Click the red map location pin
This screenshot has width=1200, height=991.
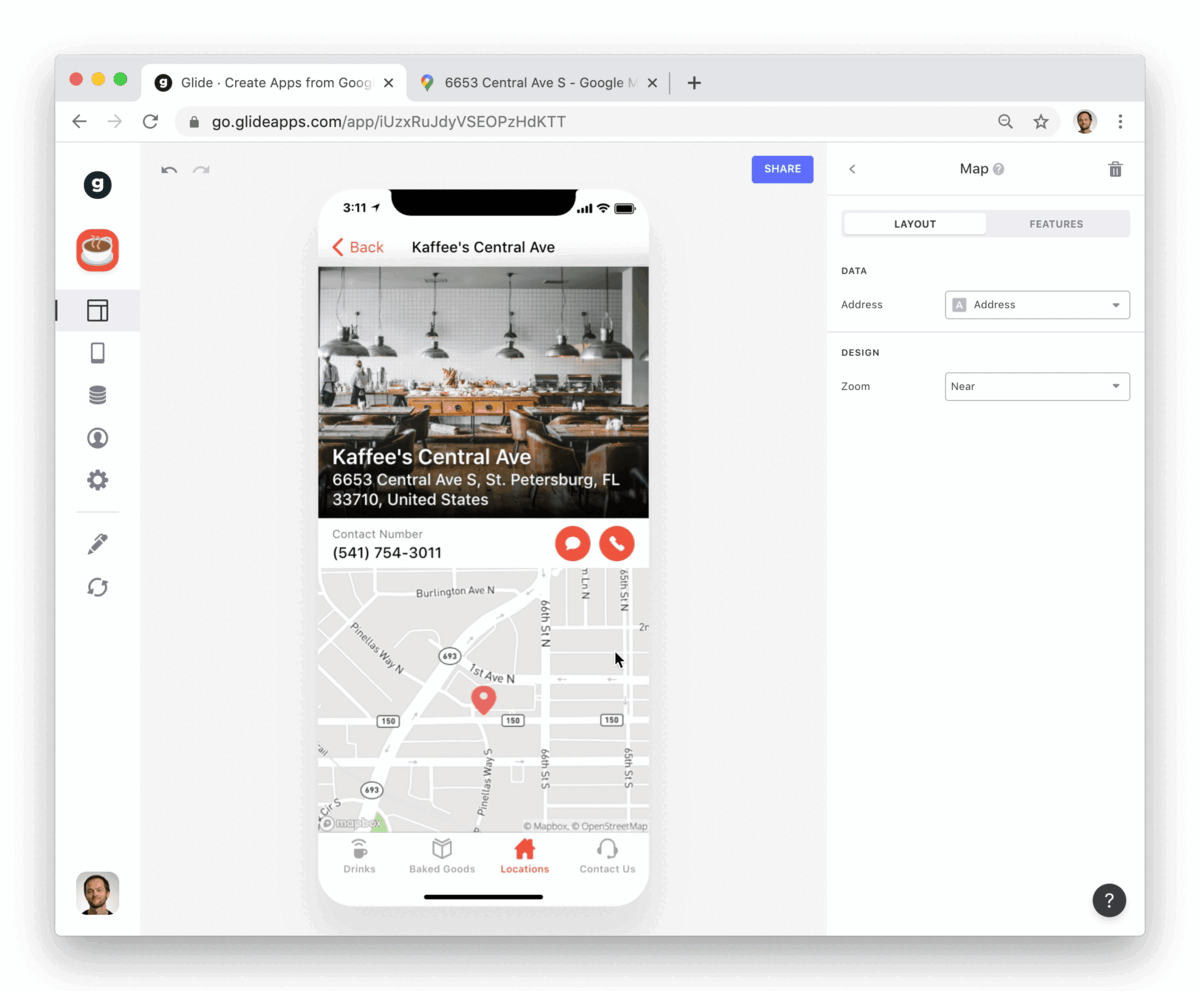point(484,700)
